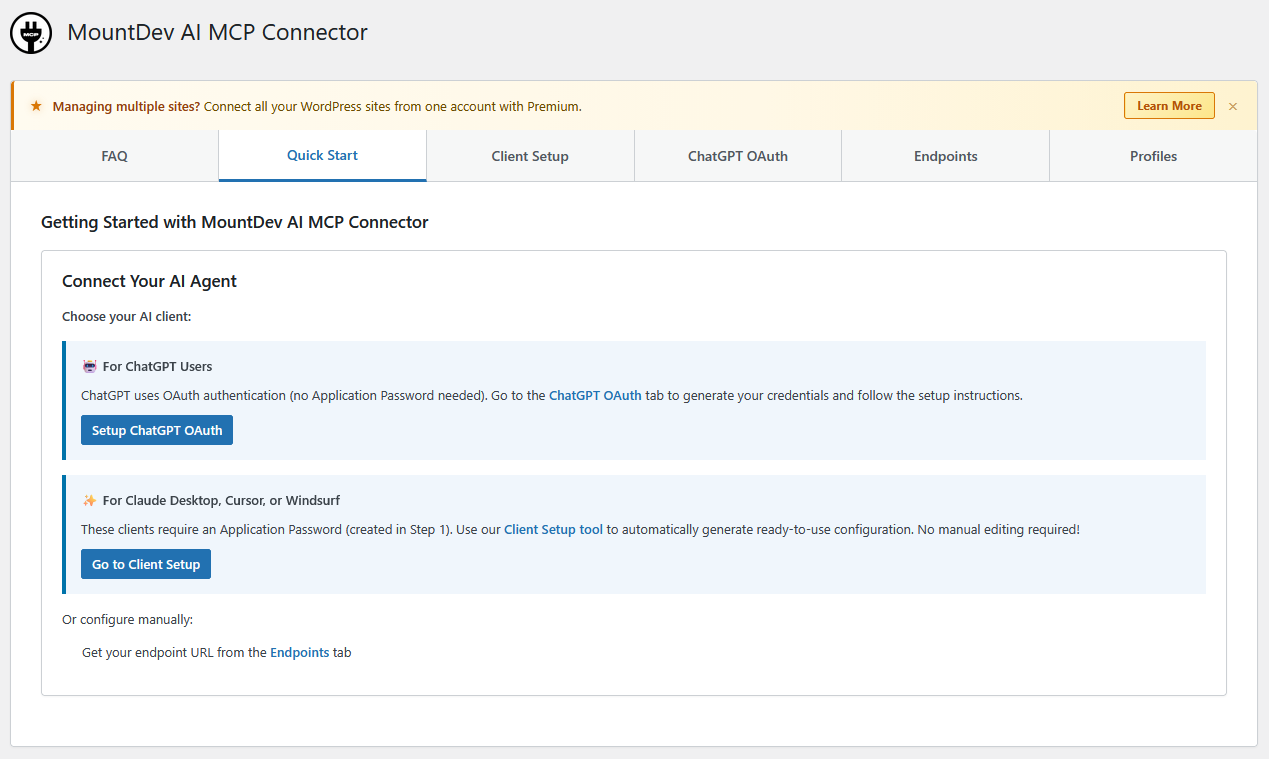1269x759 pixels.
Task: Click the MCP plug logo icon
Action: click(30, 33)
